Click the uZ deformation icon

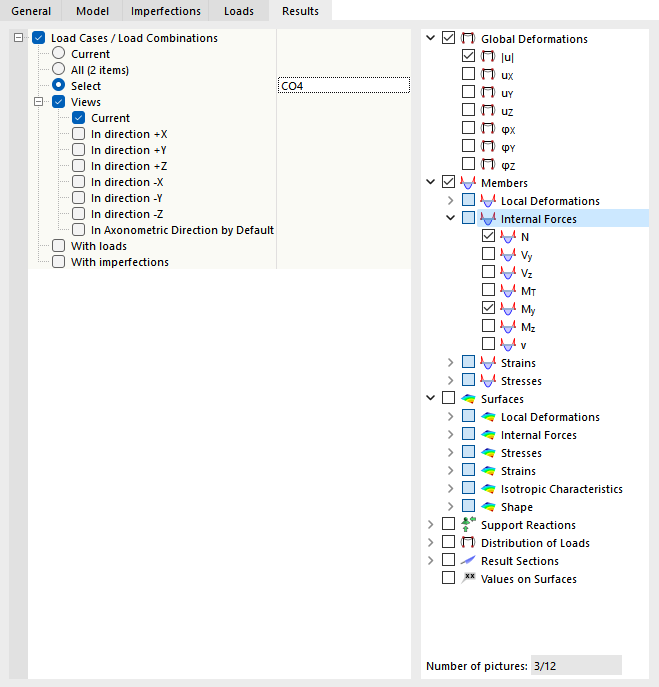coord(488,110)
